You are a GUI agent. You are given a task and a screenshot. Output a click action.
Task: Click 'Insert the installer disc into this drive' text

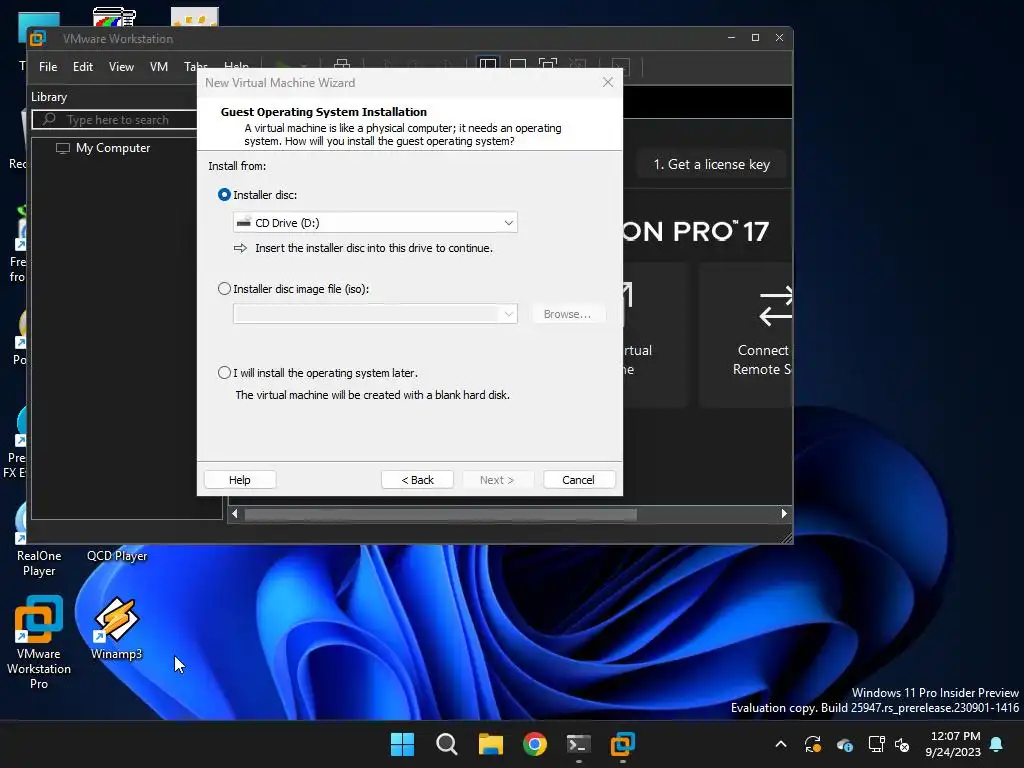(374, 248)
